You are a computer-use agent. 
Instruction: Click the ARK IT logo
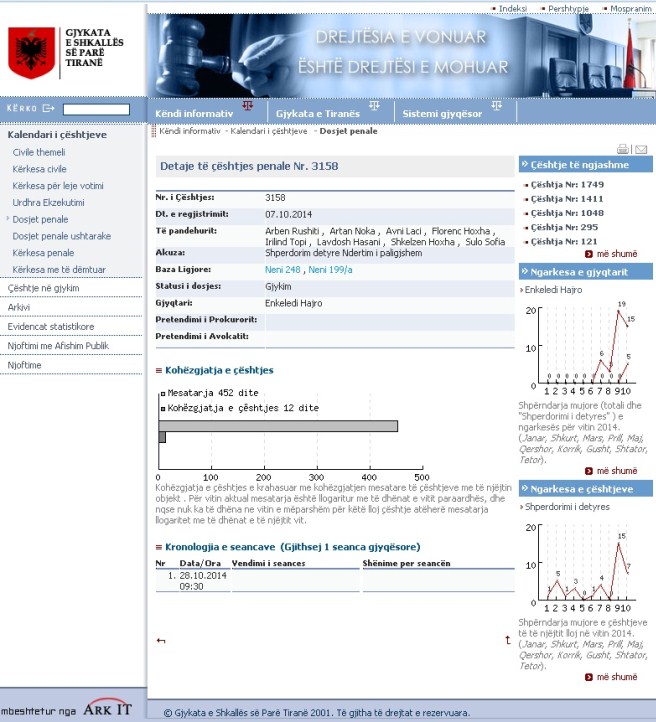[x=107, y=707]
